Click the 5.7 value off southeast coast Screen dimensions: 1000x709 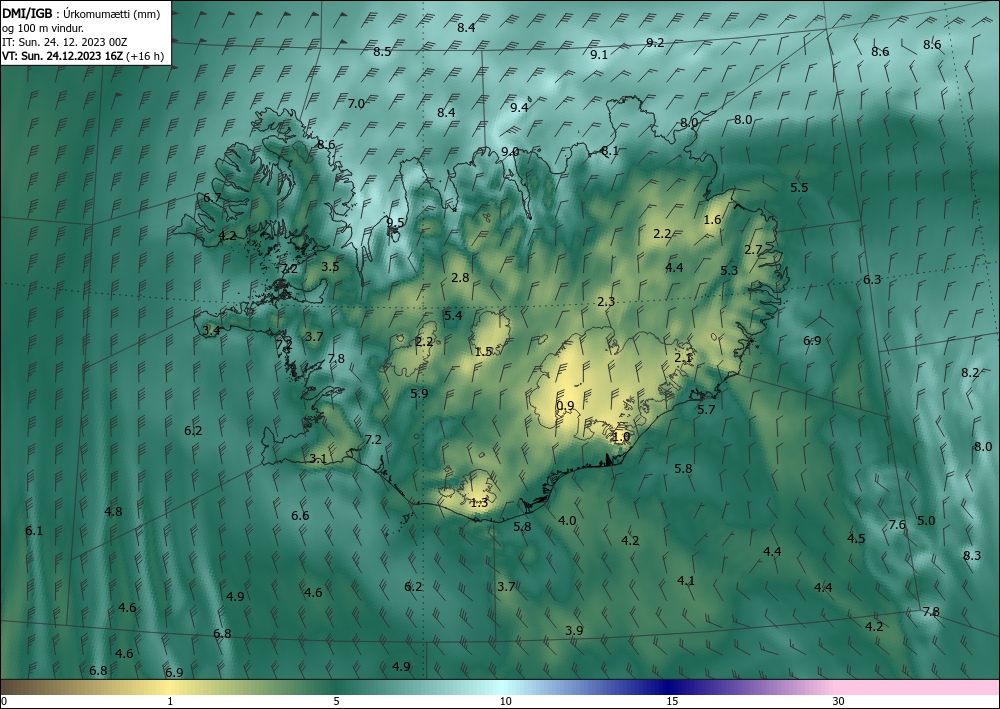706,409
